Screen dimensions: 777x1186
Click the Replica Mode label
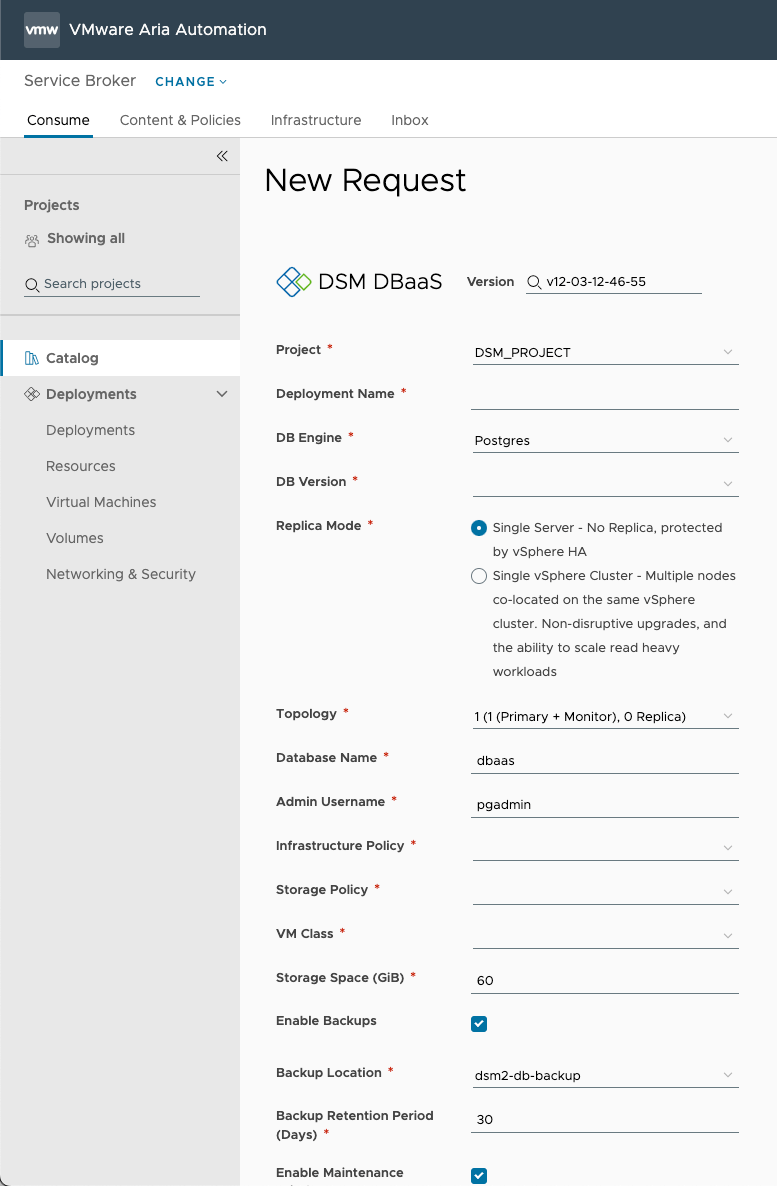319,526
